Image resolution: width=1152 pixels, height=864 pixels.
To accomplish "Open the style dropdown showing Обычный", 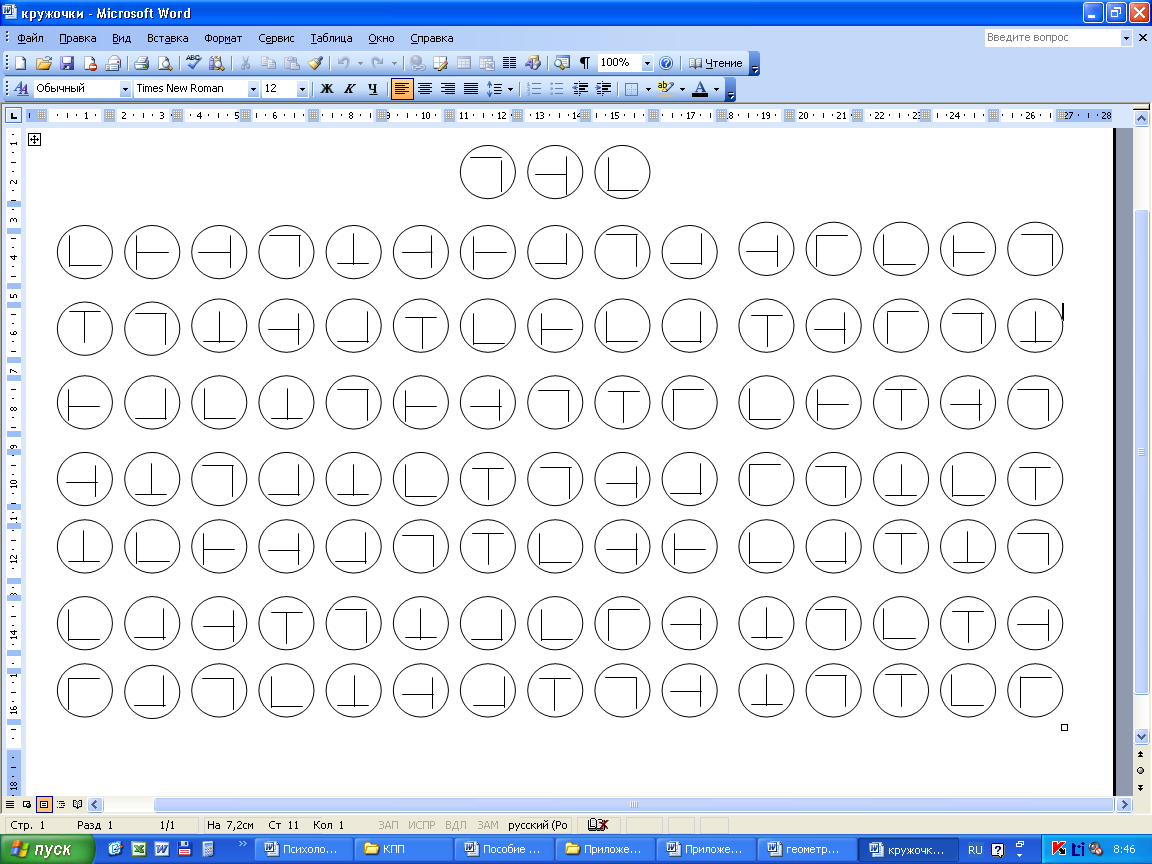I will 125,89.
